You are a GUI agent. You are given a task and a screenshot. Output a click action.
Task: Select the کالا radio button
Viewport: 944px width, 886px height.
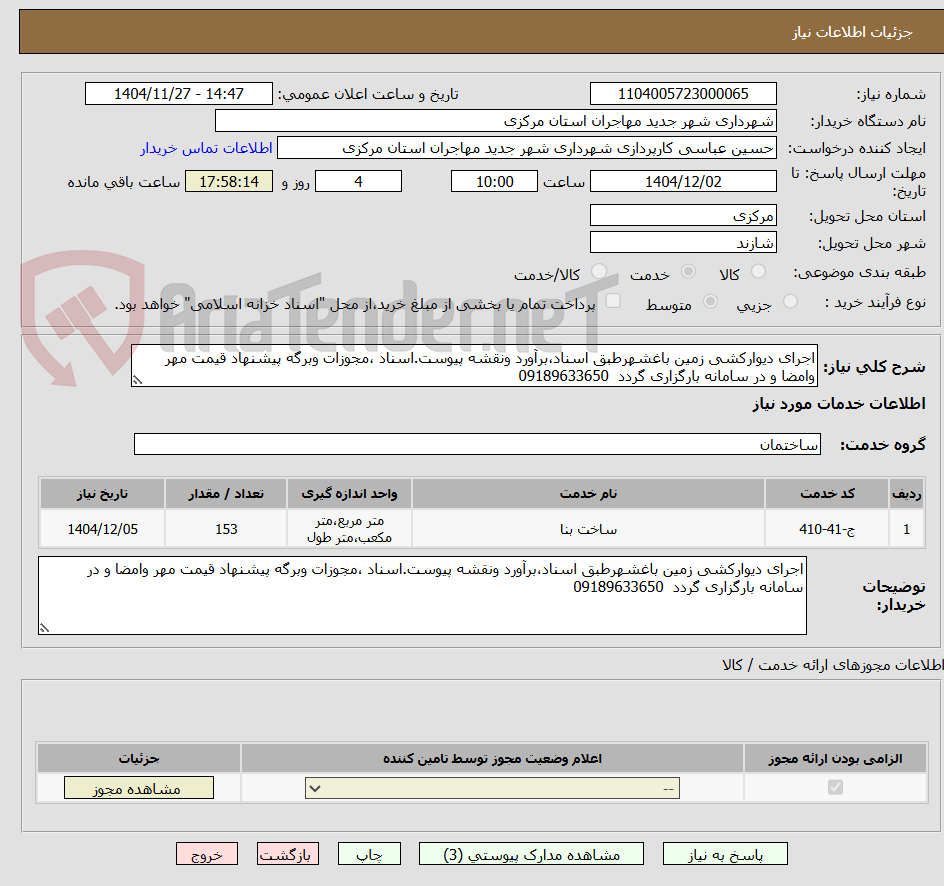coord(759,272)
